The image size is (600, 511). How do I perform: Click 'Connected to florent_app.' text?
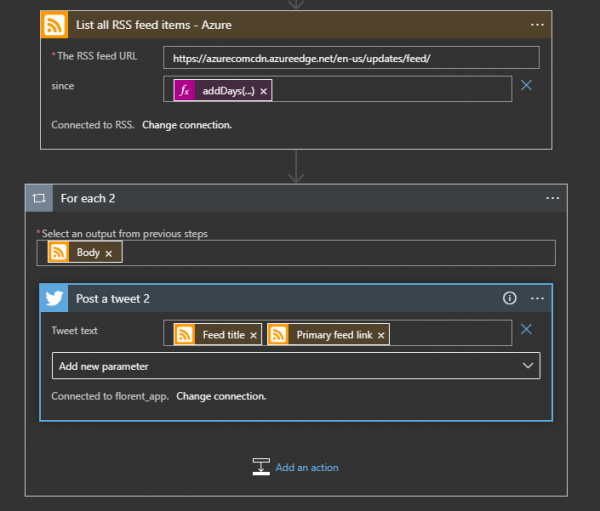tap(110, 396)
